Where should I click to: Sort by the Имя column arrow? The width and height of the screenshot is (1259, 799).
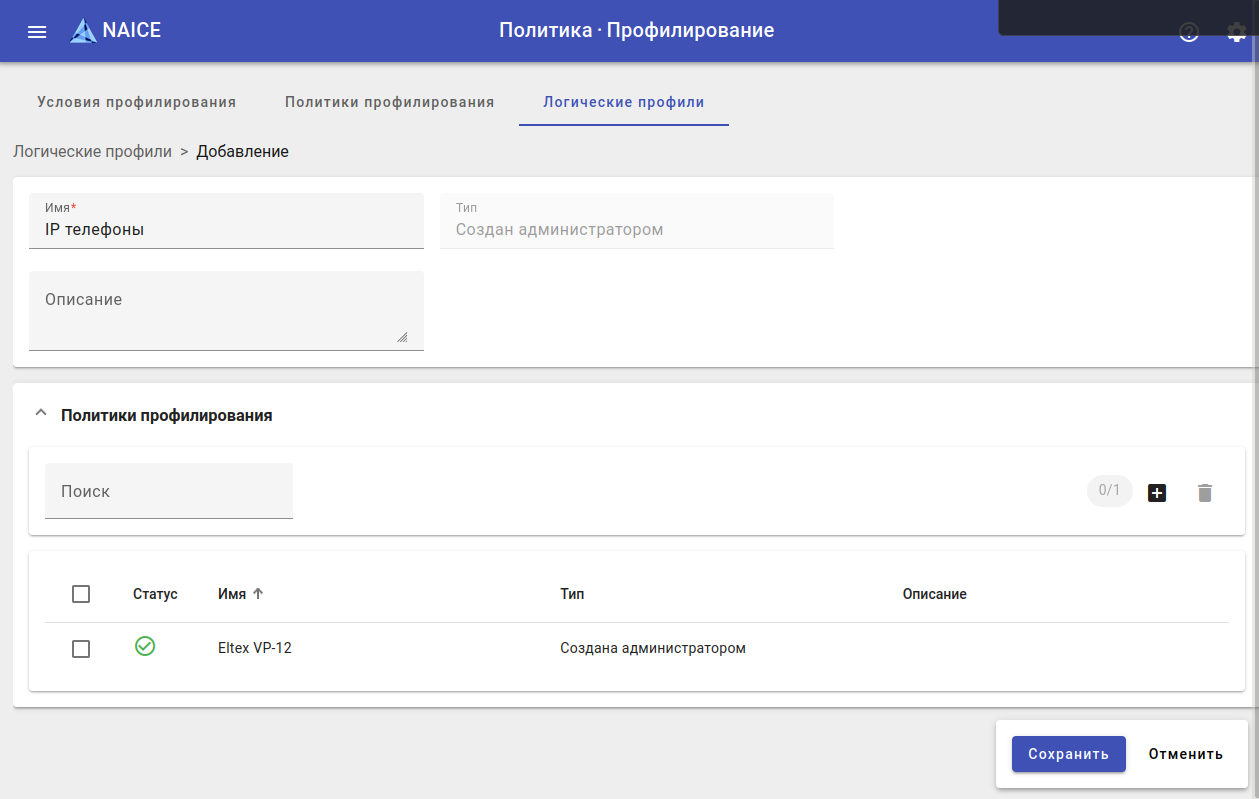[x=258, y=593]
